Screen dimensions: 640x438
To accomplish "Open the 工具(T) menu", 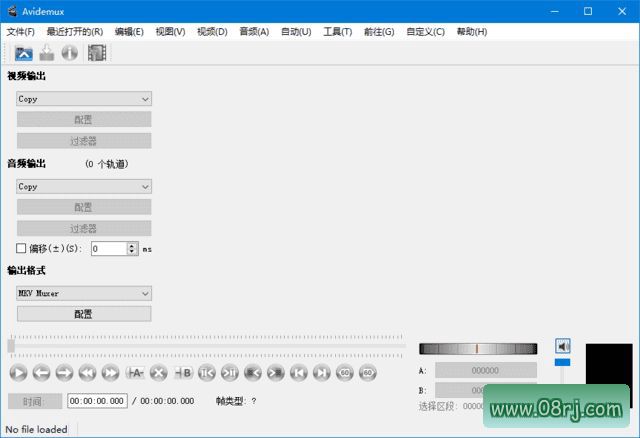I will 338,32.
